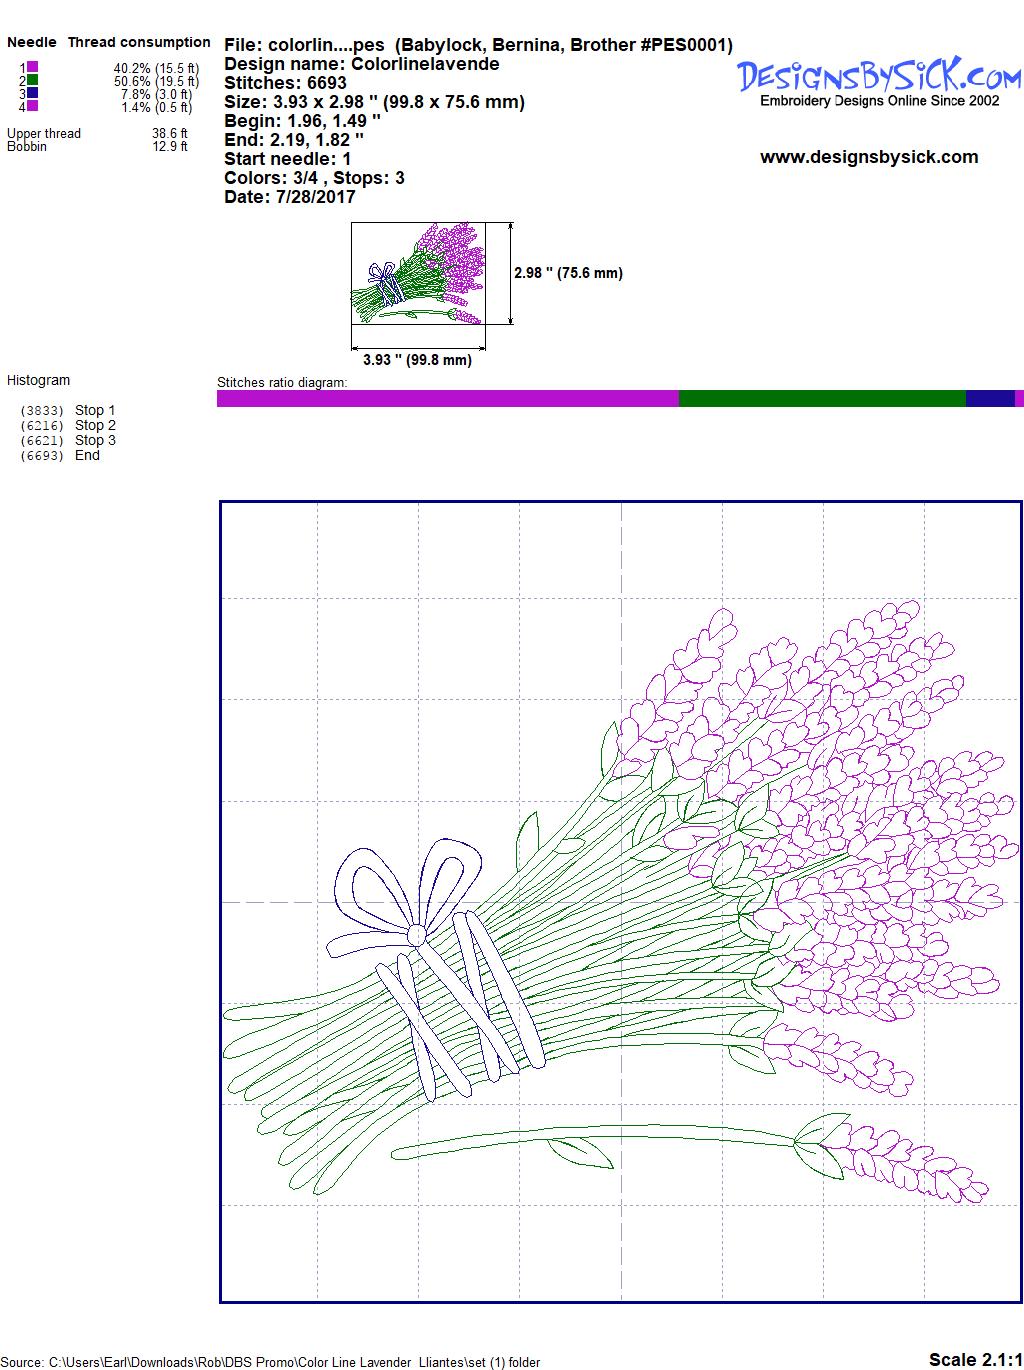Click the 3.93" width dimension label

pos(417,360)
